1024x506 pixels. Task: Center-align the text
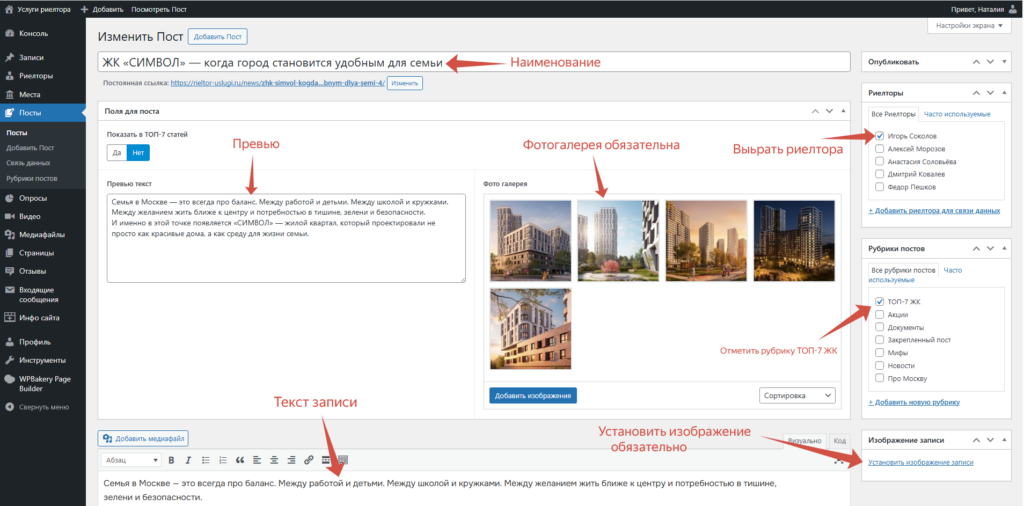[x=274, y=460]
